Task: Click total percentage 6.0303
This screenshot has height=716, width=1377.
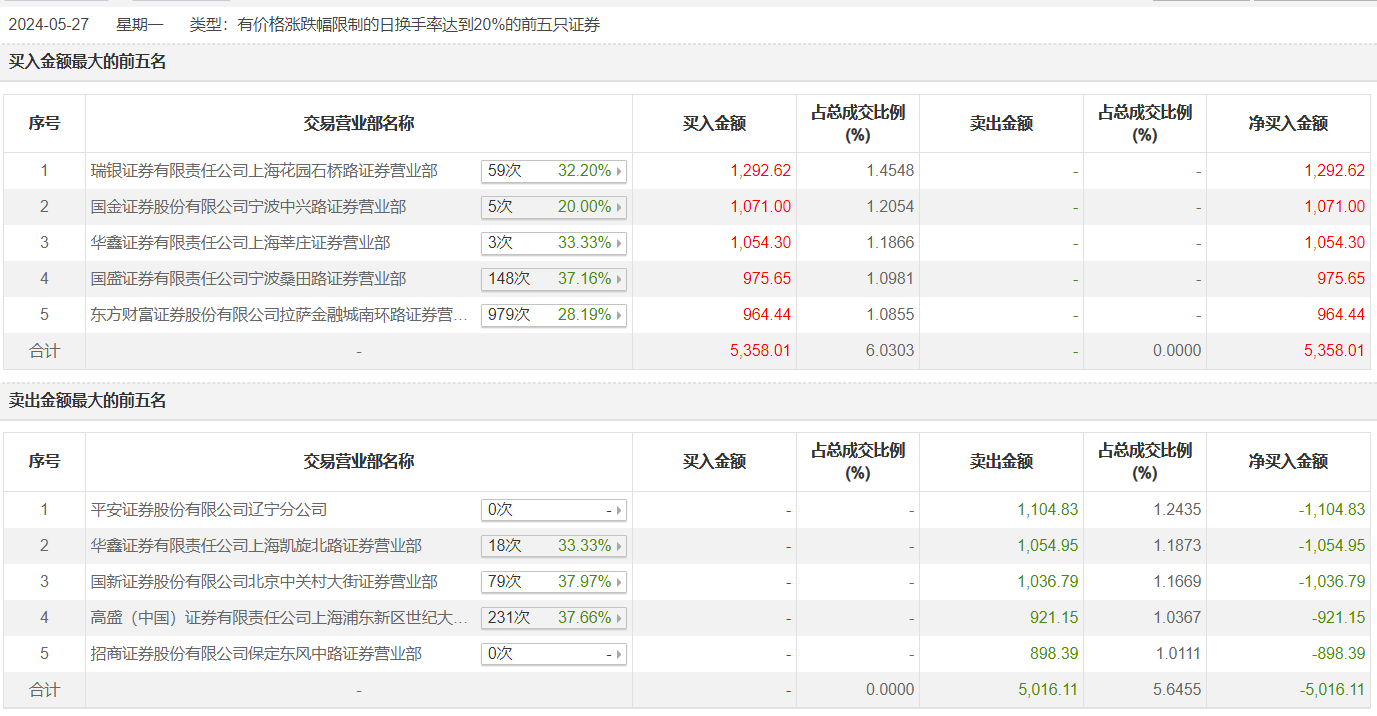Action: 890,351
